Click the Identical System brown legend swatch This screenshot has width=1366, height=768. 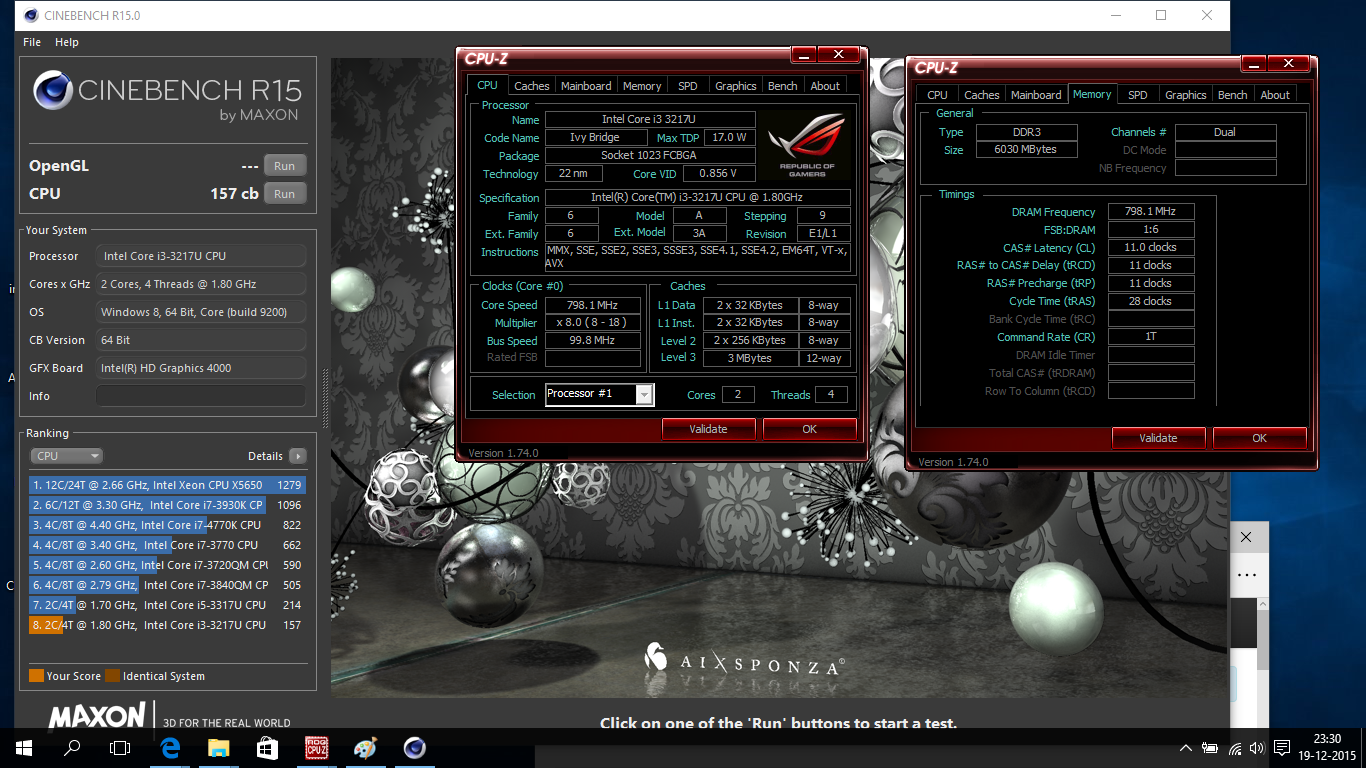[113, 676]
